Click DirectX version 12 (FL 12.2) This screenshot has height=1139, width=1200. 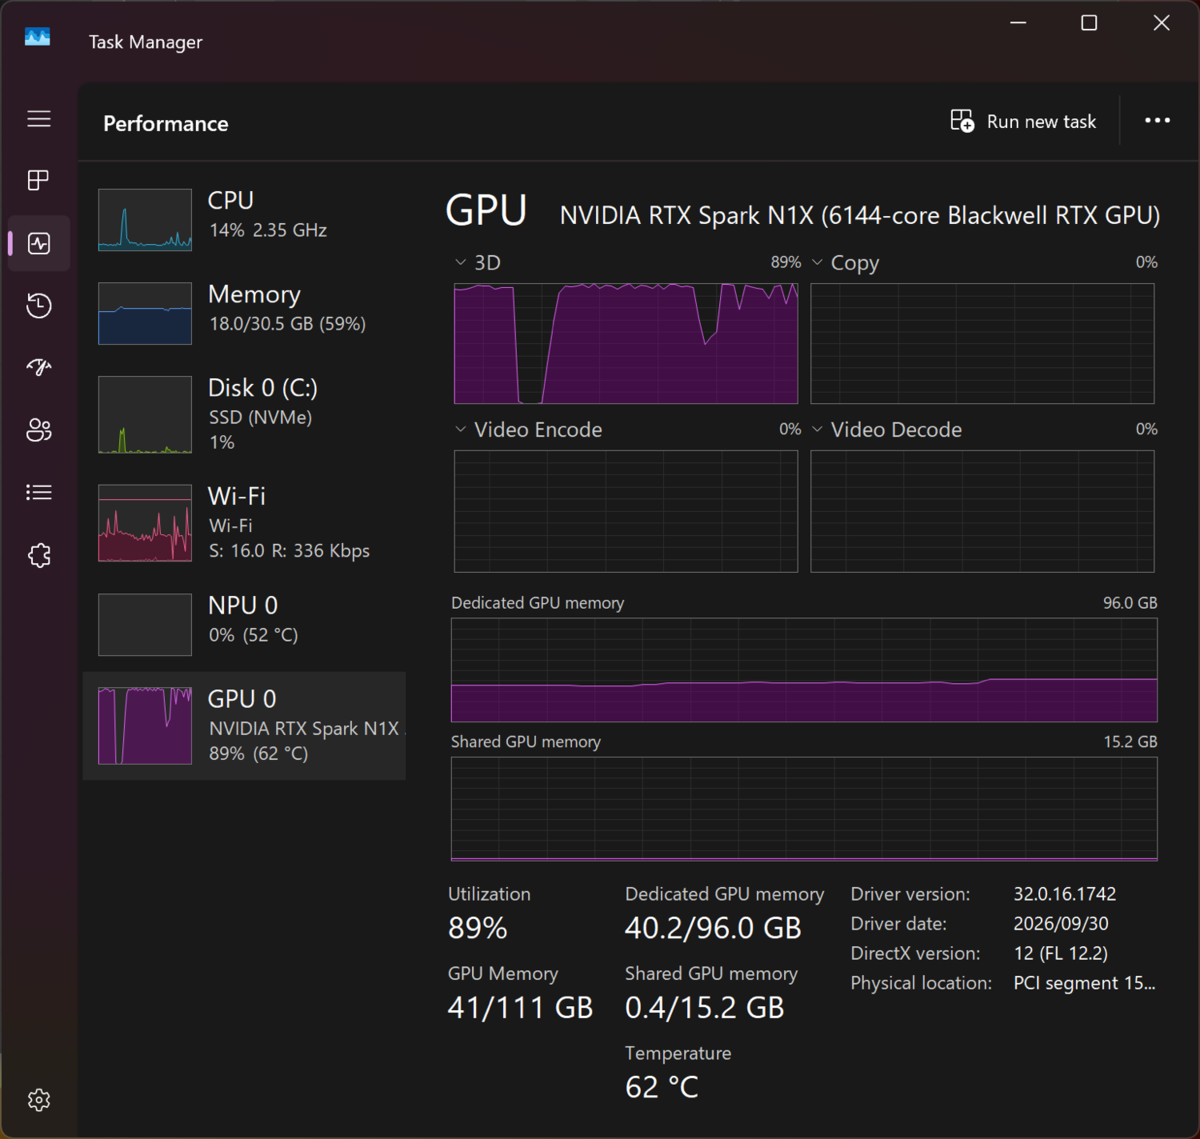point(1060,953)
